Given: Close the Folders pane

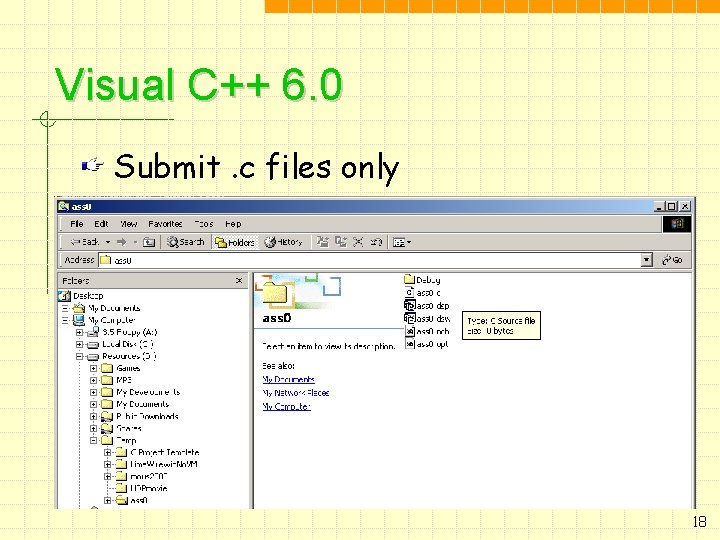Looking at the screenshot, I should [239, 281].
